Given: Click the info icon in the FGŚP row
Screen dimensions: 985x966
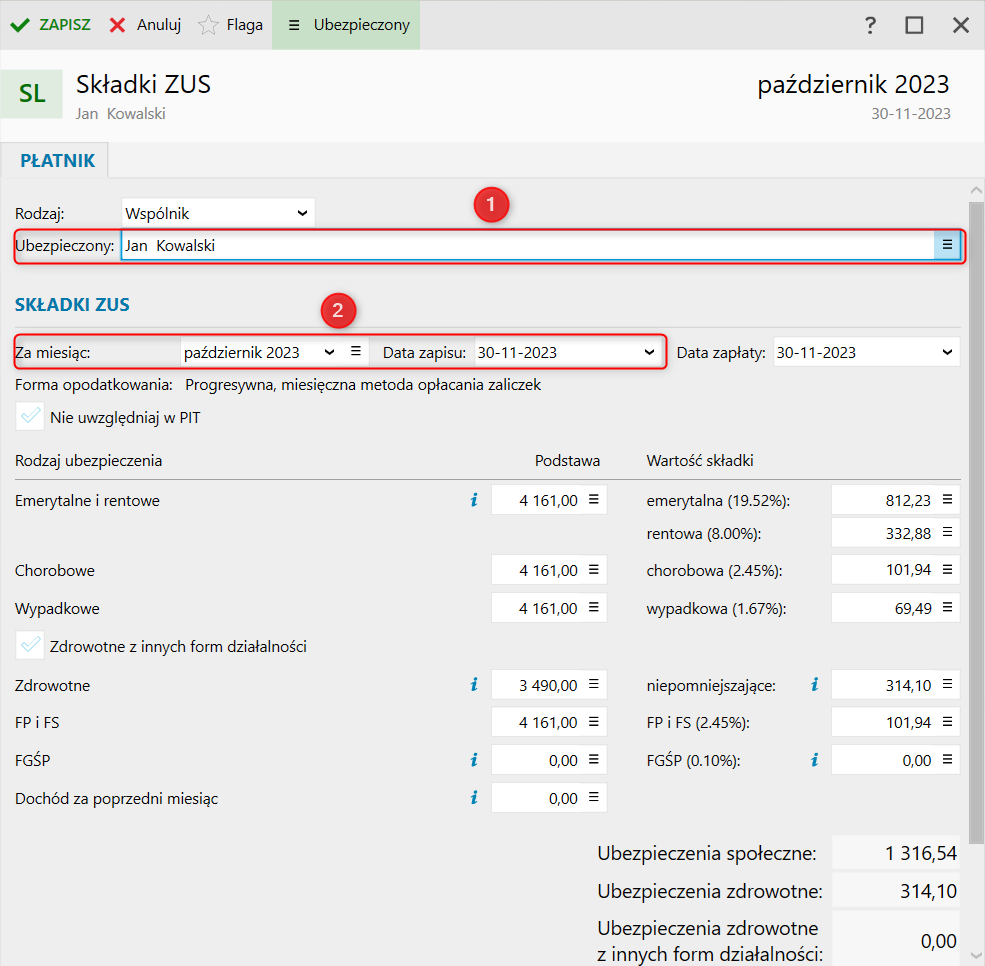Looking at the screenshot, I should pos(474,760).
